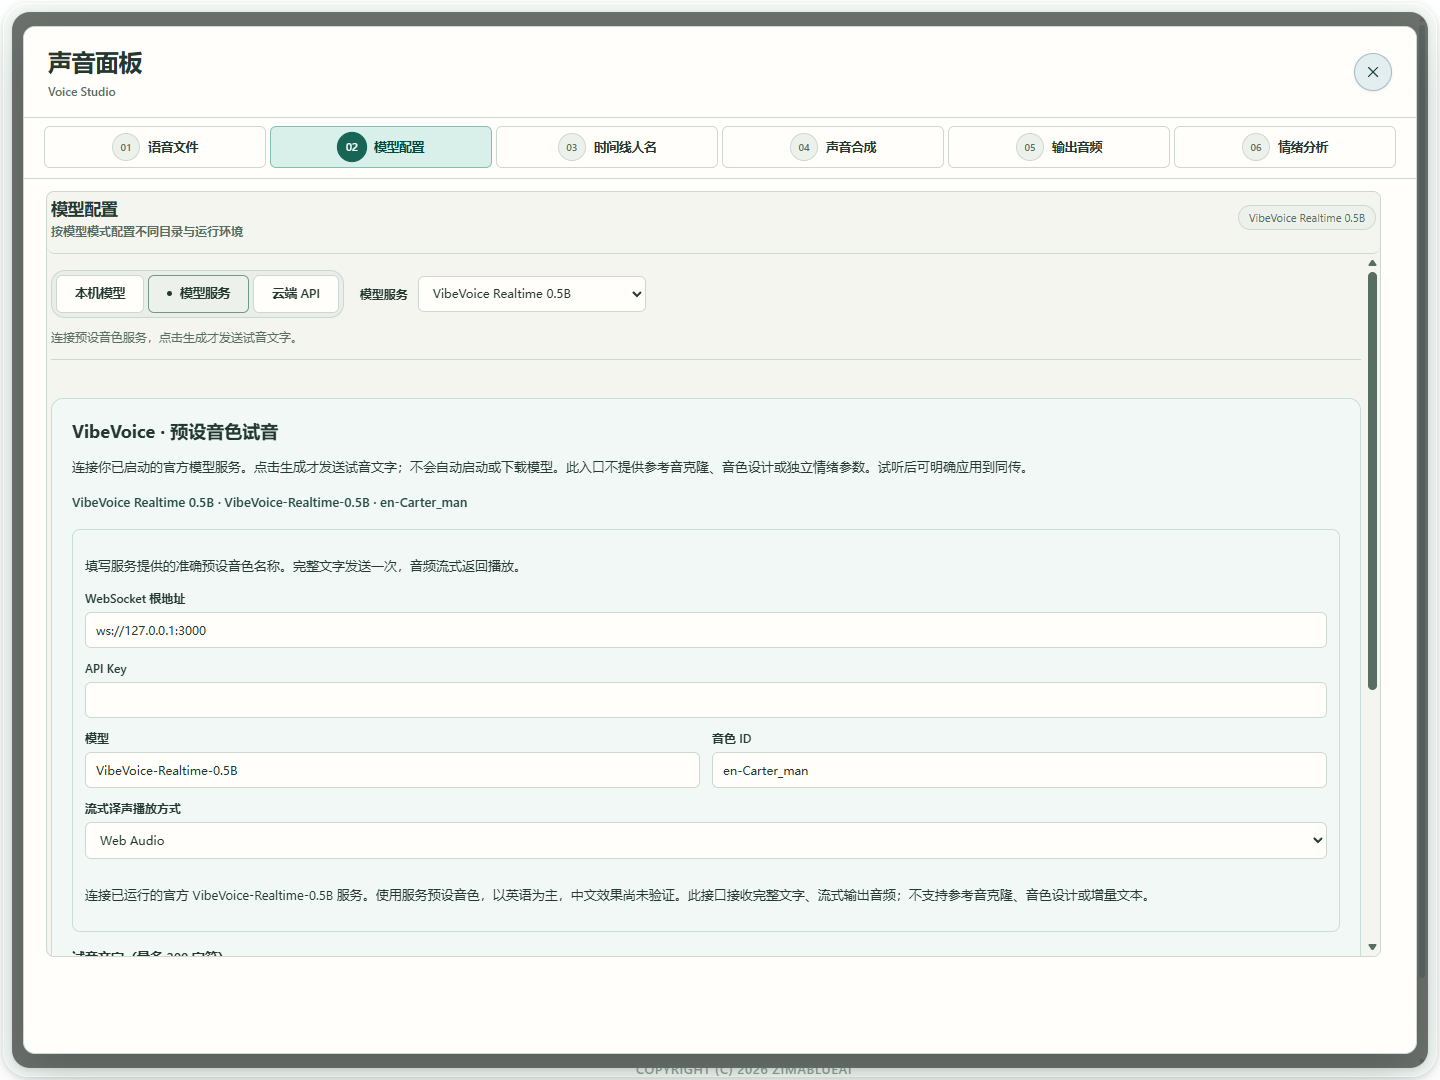Screen dimensions: 1440x1080
Task: Click the '连接预设音色服务，点击生成才发送试音文字。' hint
Action: 175,338
